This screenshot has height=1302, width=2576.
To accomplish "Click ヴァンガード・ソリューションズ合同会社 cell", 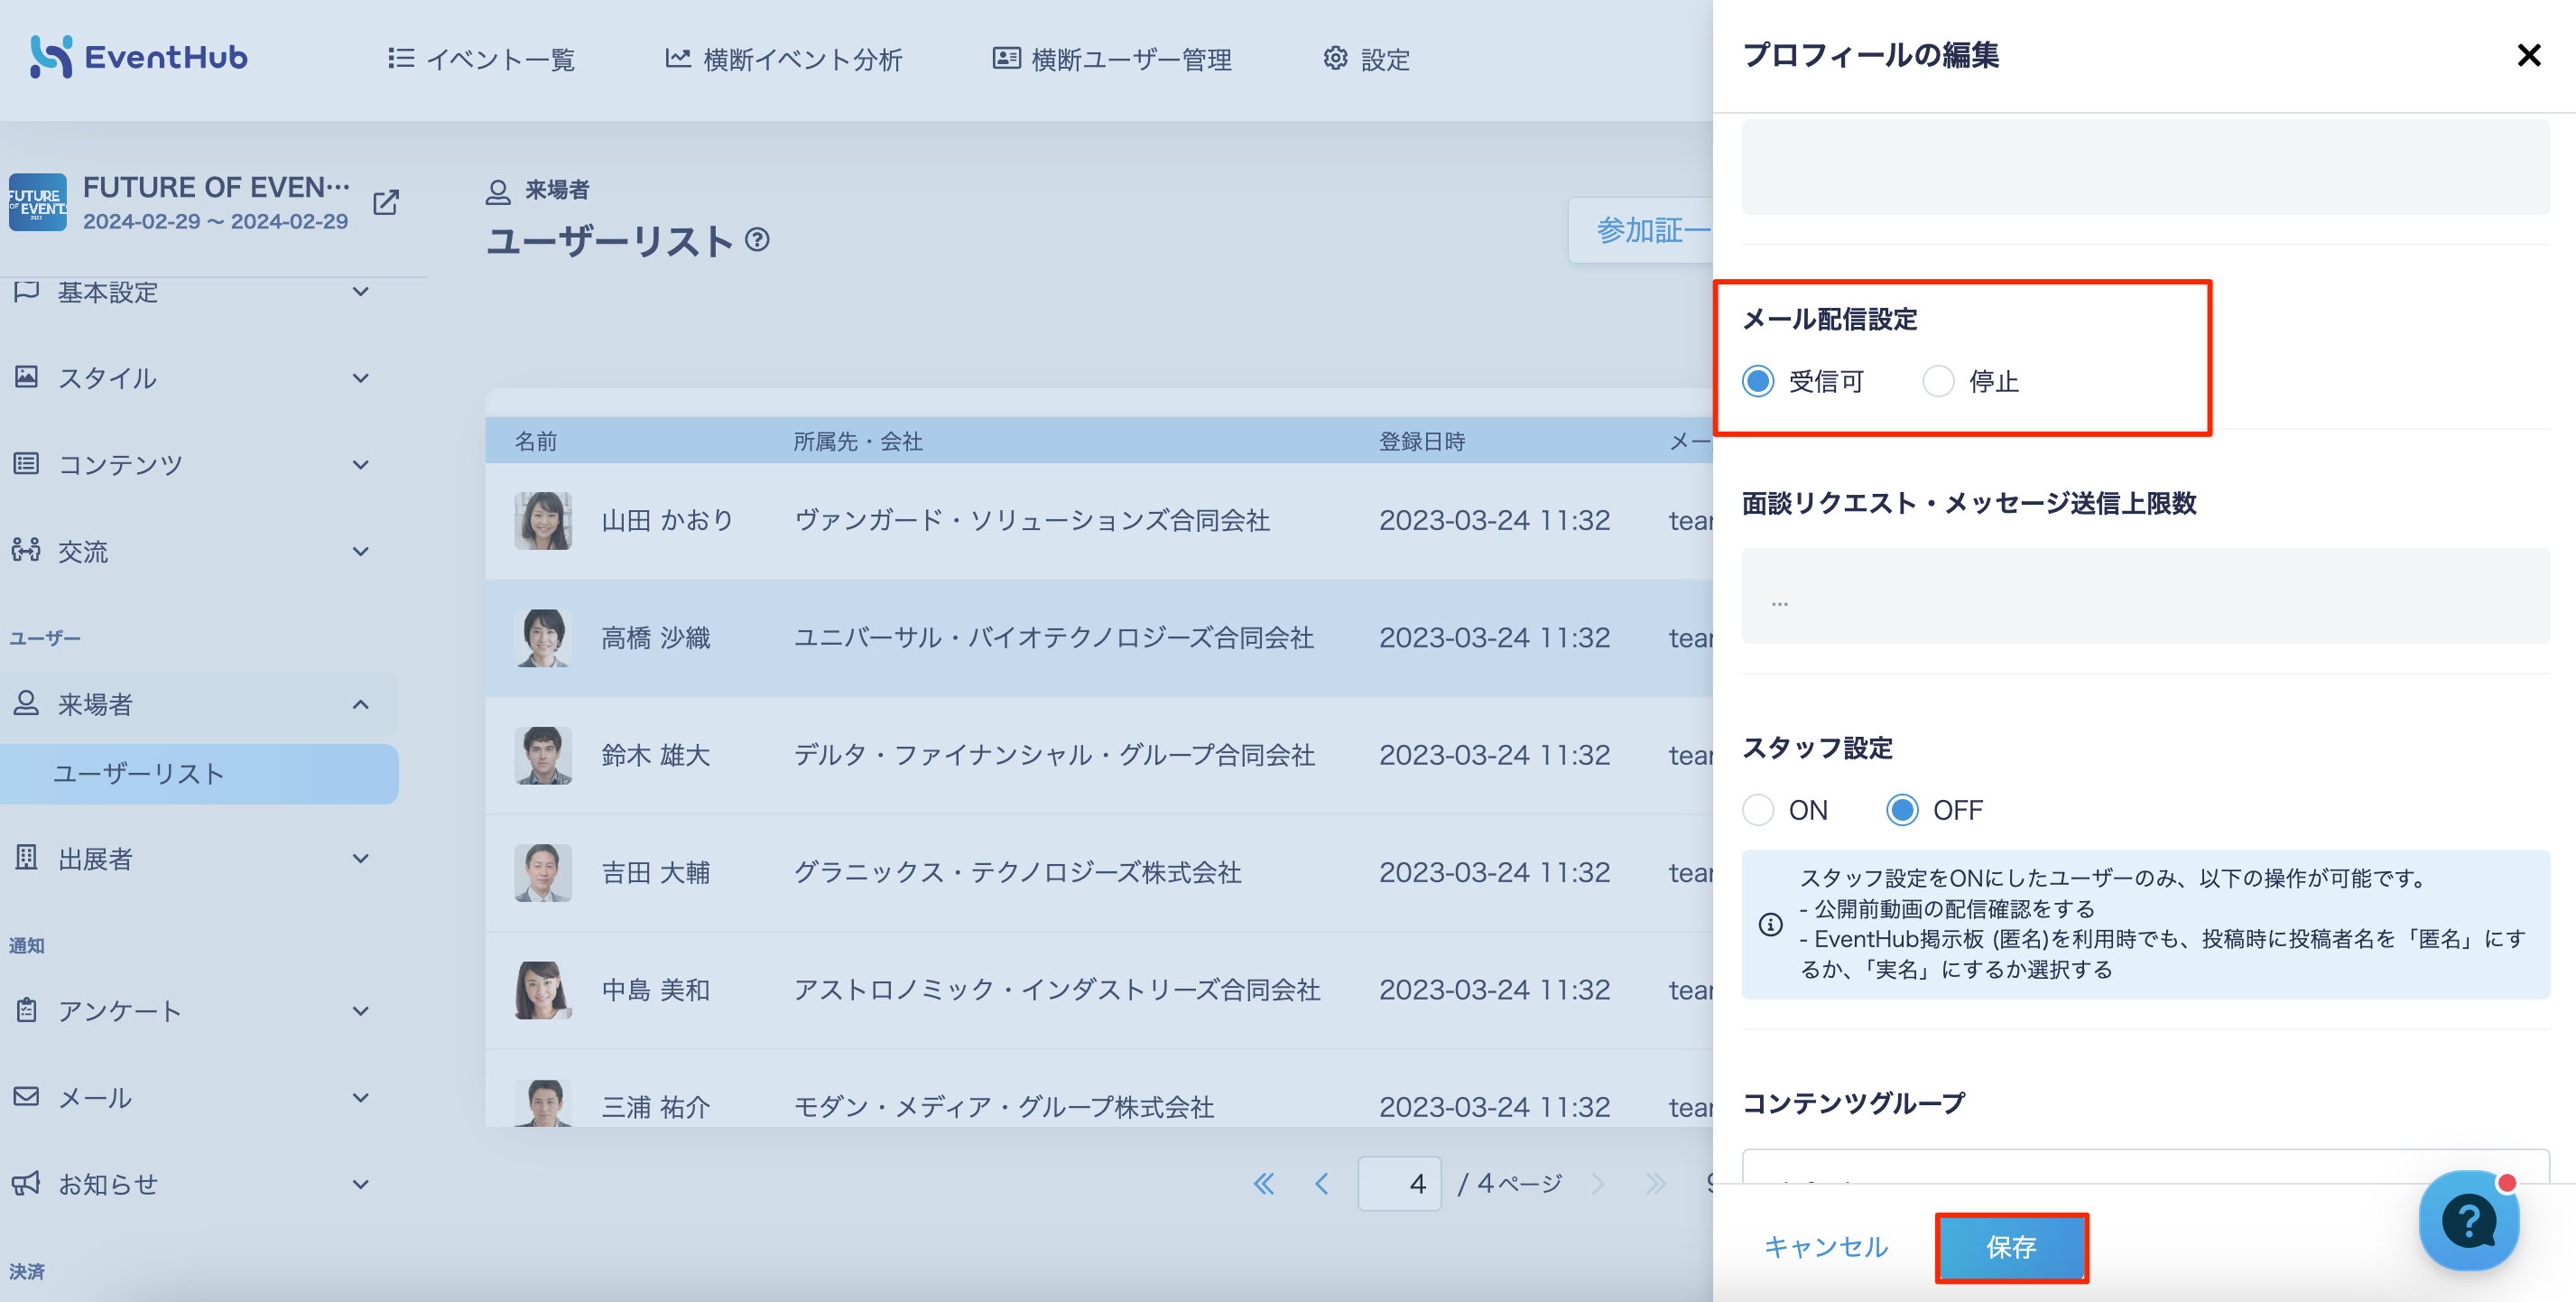I will pos(1032,520).
